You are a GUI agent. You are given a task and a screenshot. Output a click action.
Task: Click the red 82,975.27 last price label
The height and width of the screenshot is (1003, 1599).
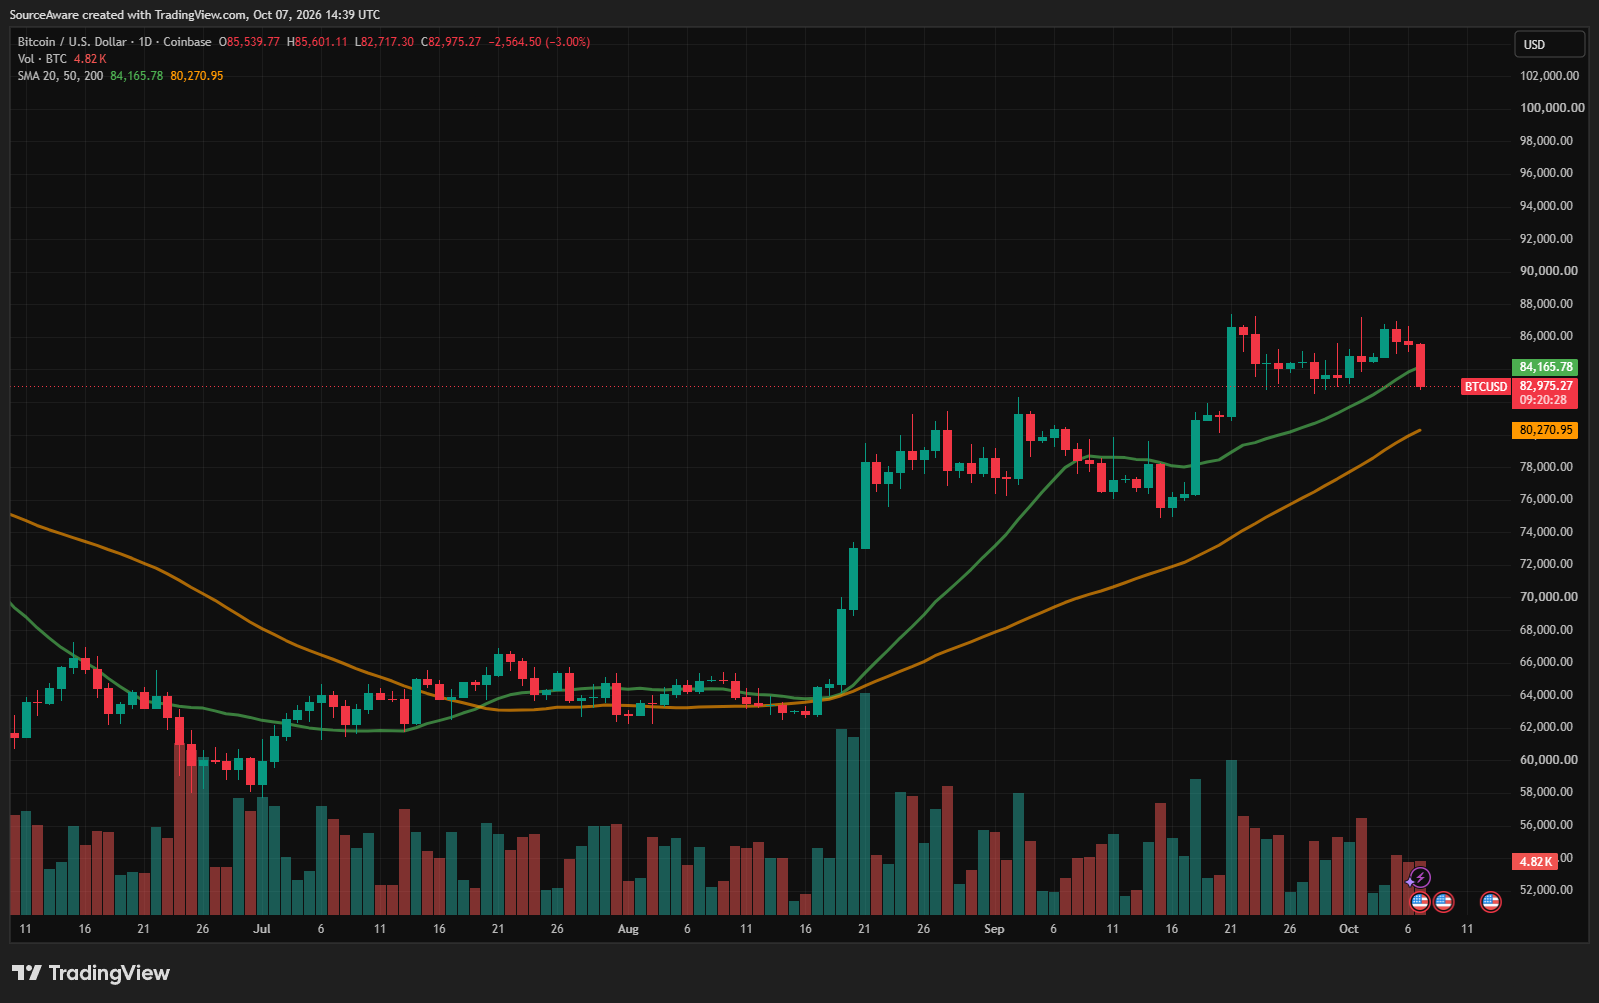tap(1546, 386)
